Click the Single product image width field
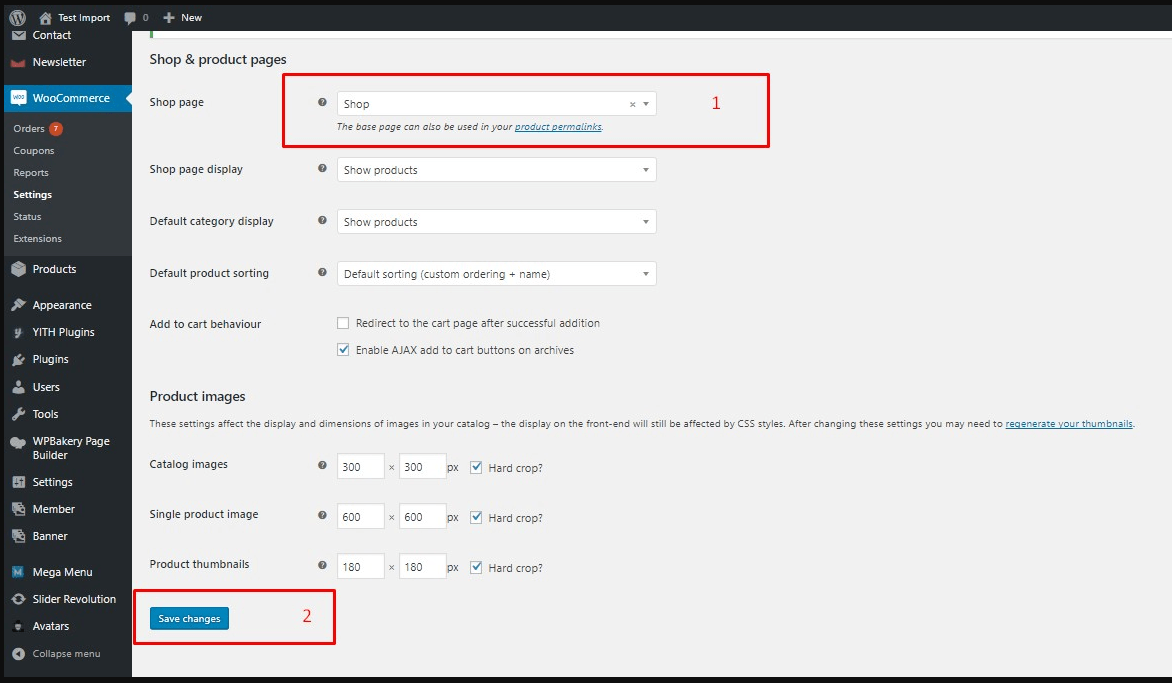 pyautogui.click(x=360, y=516)
